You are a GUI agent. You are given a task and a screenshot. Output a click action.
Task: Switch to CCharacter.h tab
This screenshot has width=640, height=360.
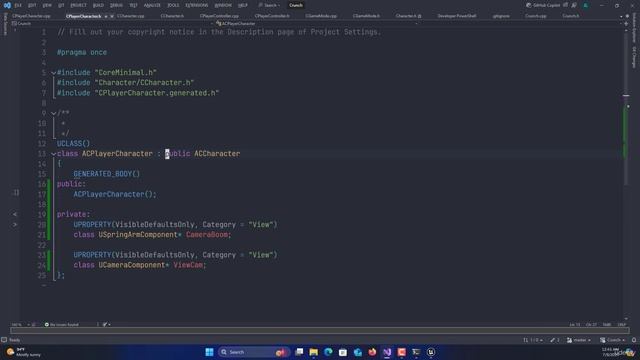pyautogui.click(x=172, y=16)
